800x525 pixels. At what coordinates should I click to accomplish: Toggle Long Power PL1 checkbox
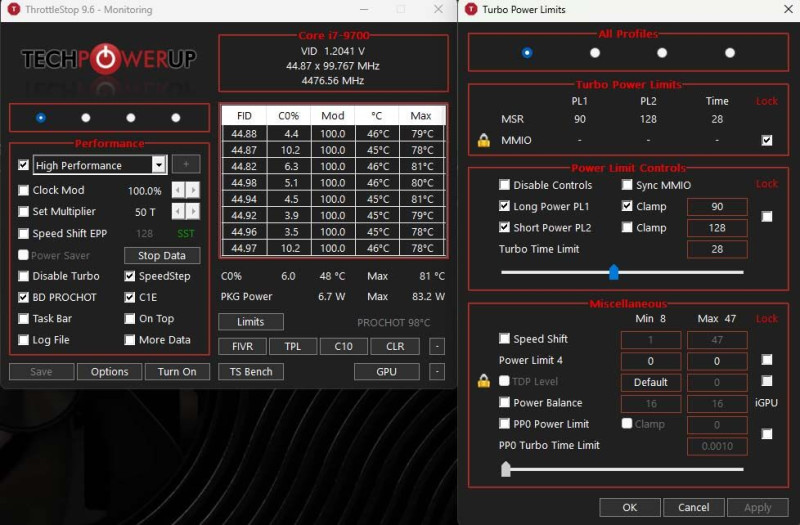(504, 206)
